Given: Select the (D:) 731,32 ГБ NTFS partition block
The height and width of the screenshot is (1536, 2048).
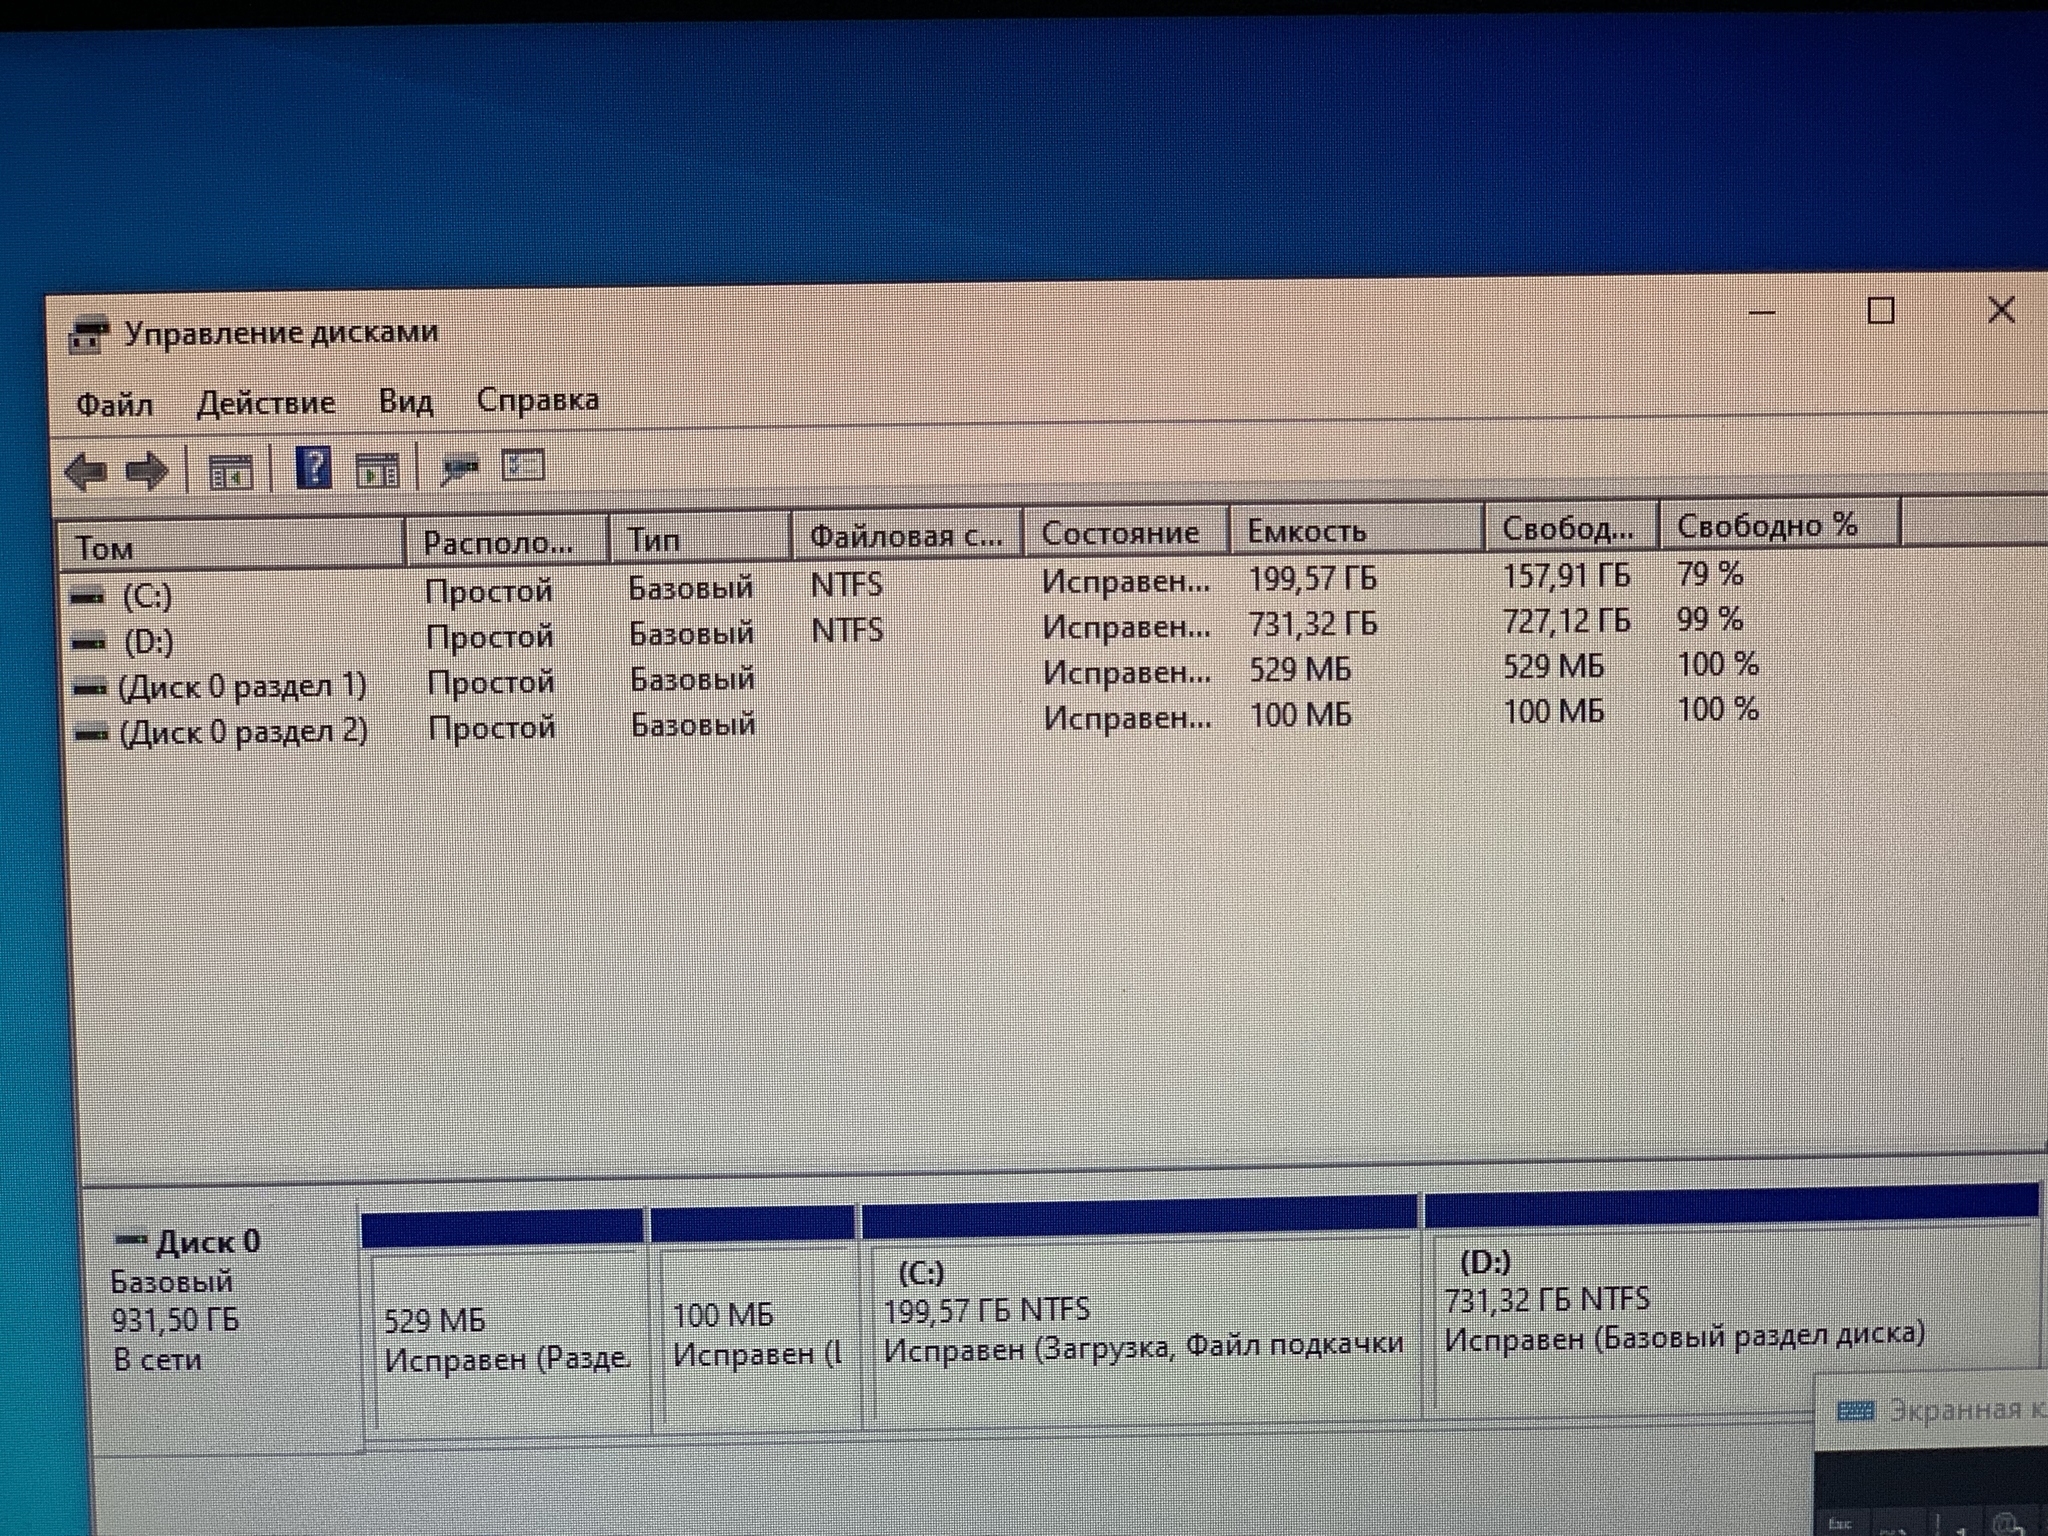Looking at the screenshot, I should (x=1731, y=1300).
